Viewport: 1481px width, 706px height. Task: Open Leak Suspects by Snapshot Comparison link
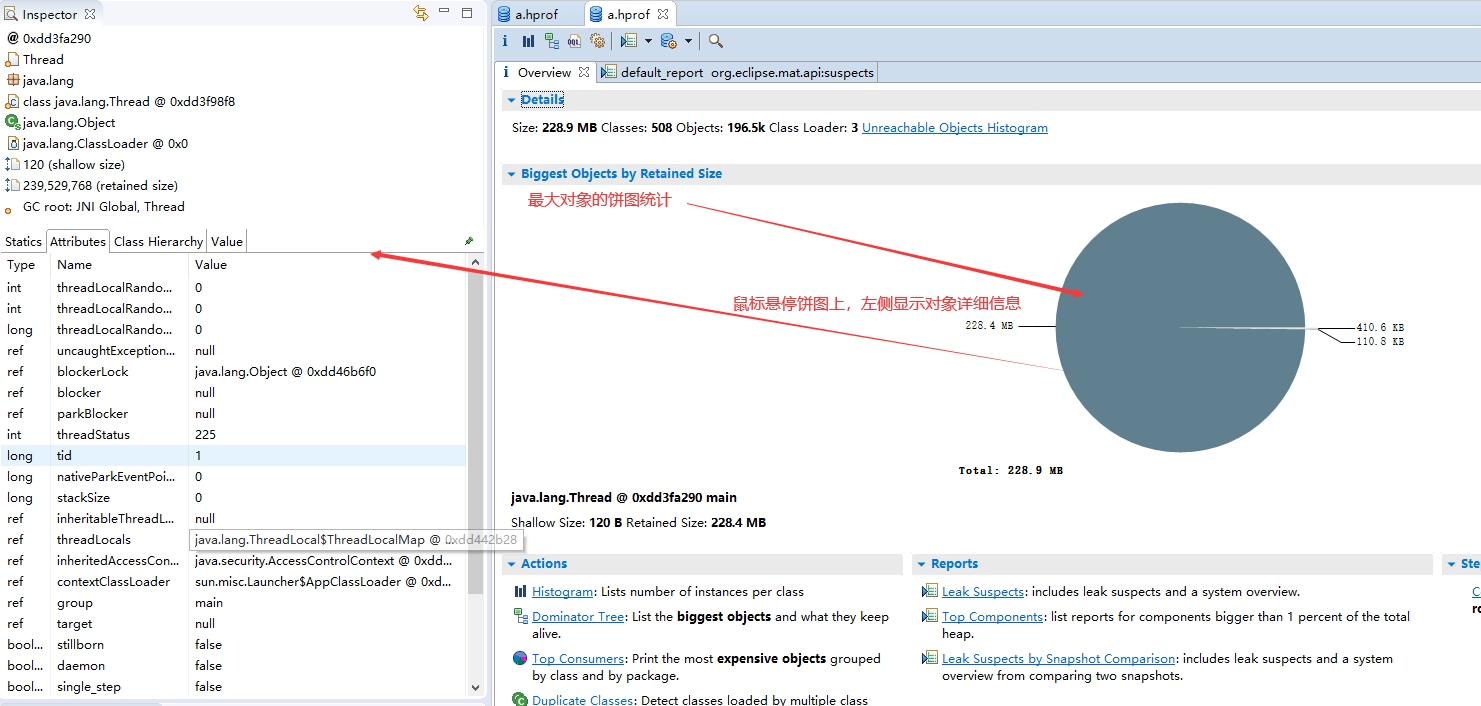(x=1059, y=659)
